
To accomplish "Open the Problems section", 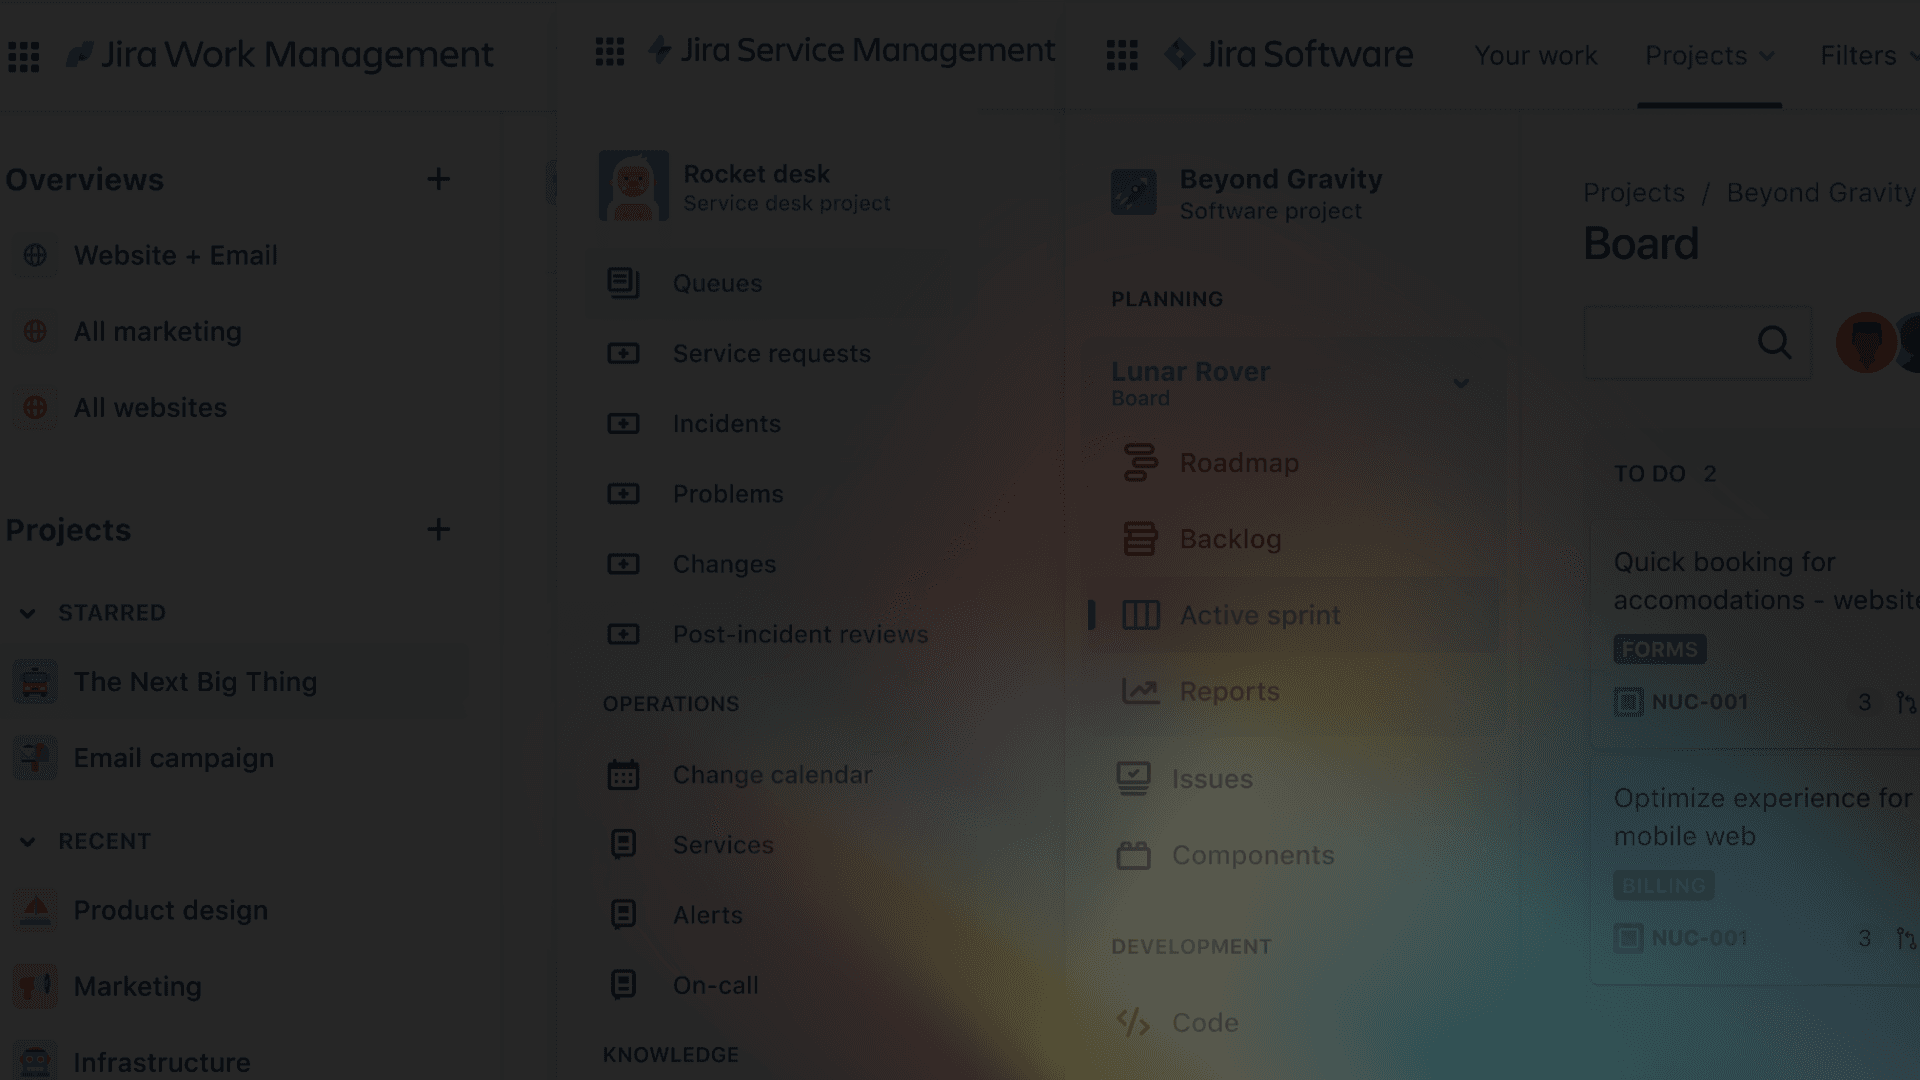I will point(728,494).
